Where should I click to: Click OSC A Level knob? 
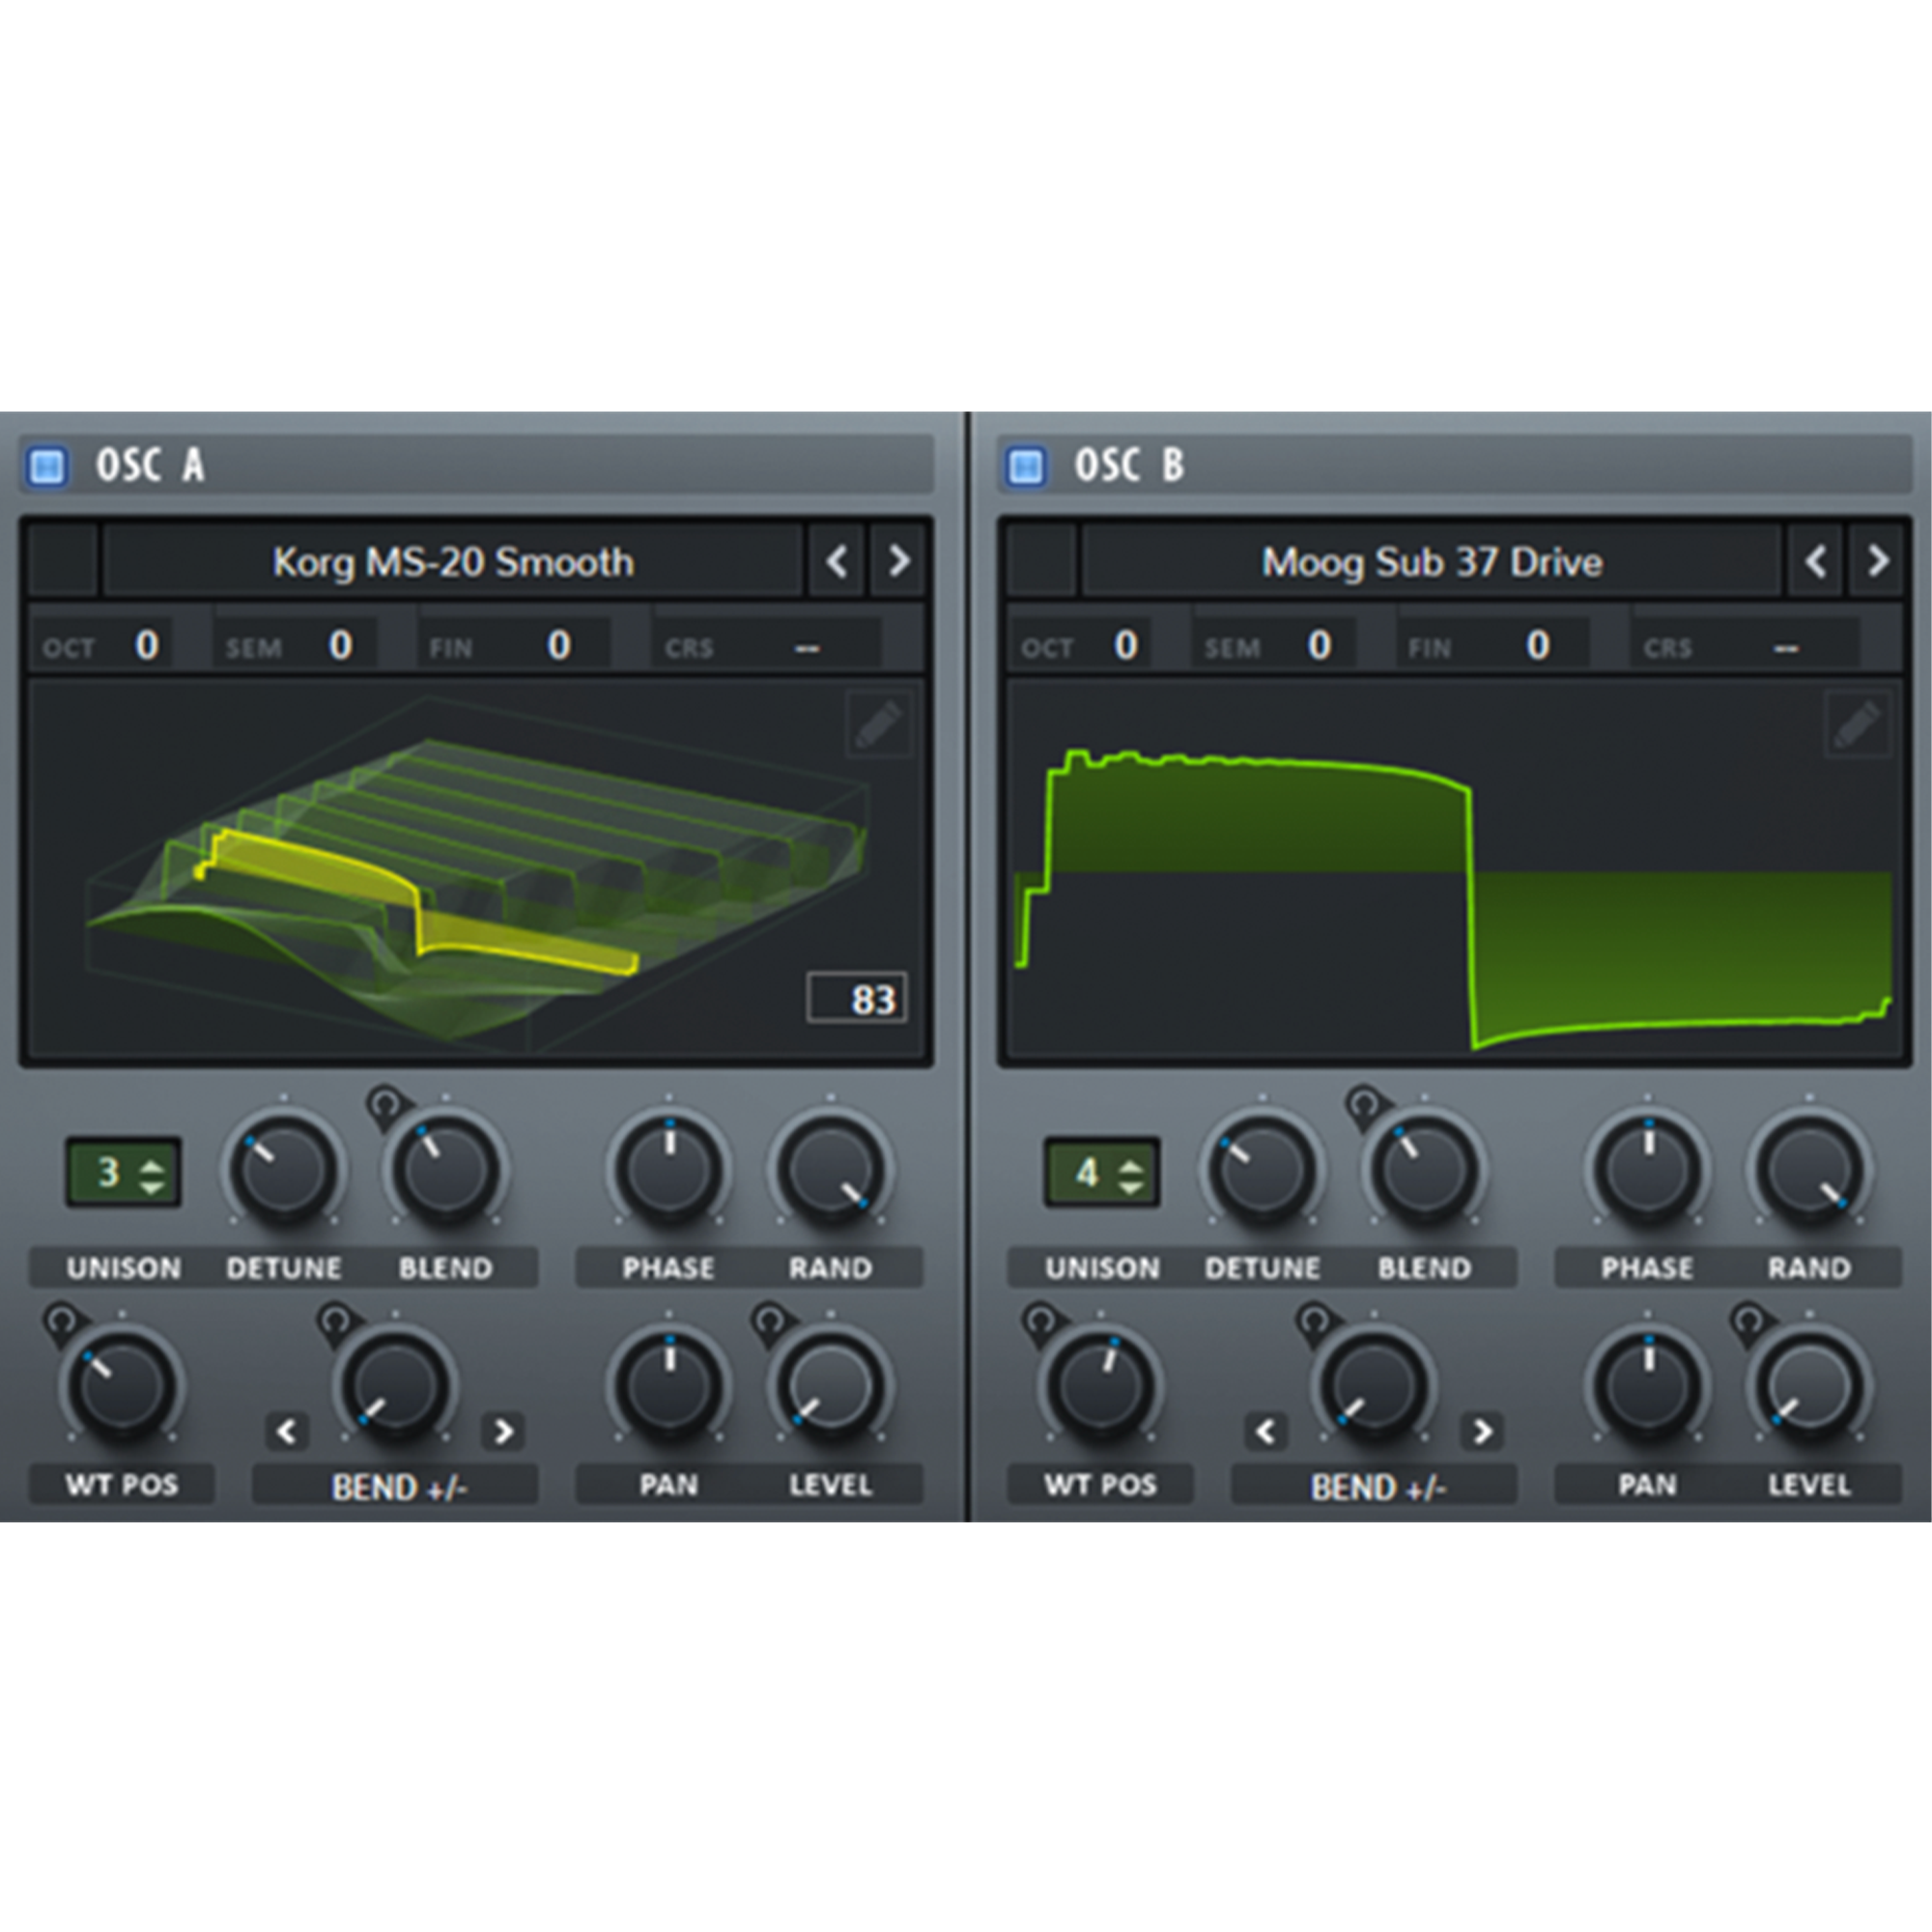click(830, 1385)
